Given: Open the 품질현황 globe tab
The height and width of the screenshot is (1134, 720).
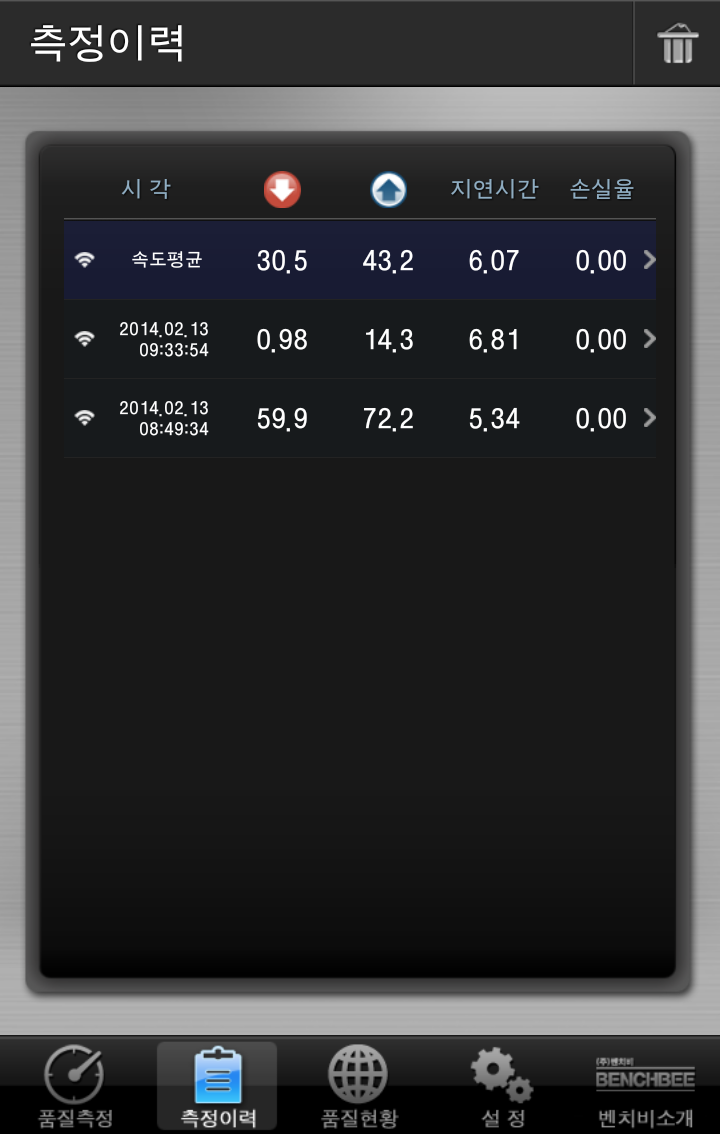Looking at the screenshot, I should [x=359, y=1086].
